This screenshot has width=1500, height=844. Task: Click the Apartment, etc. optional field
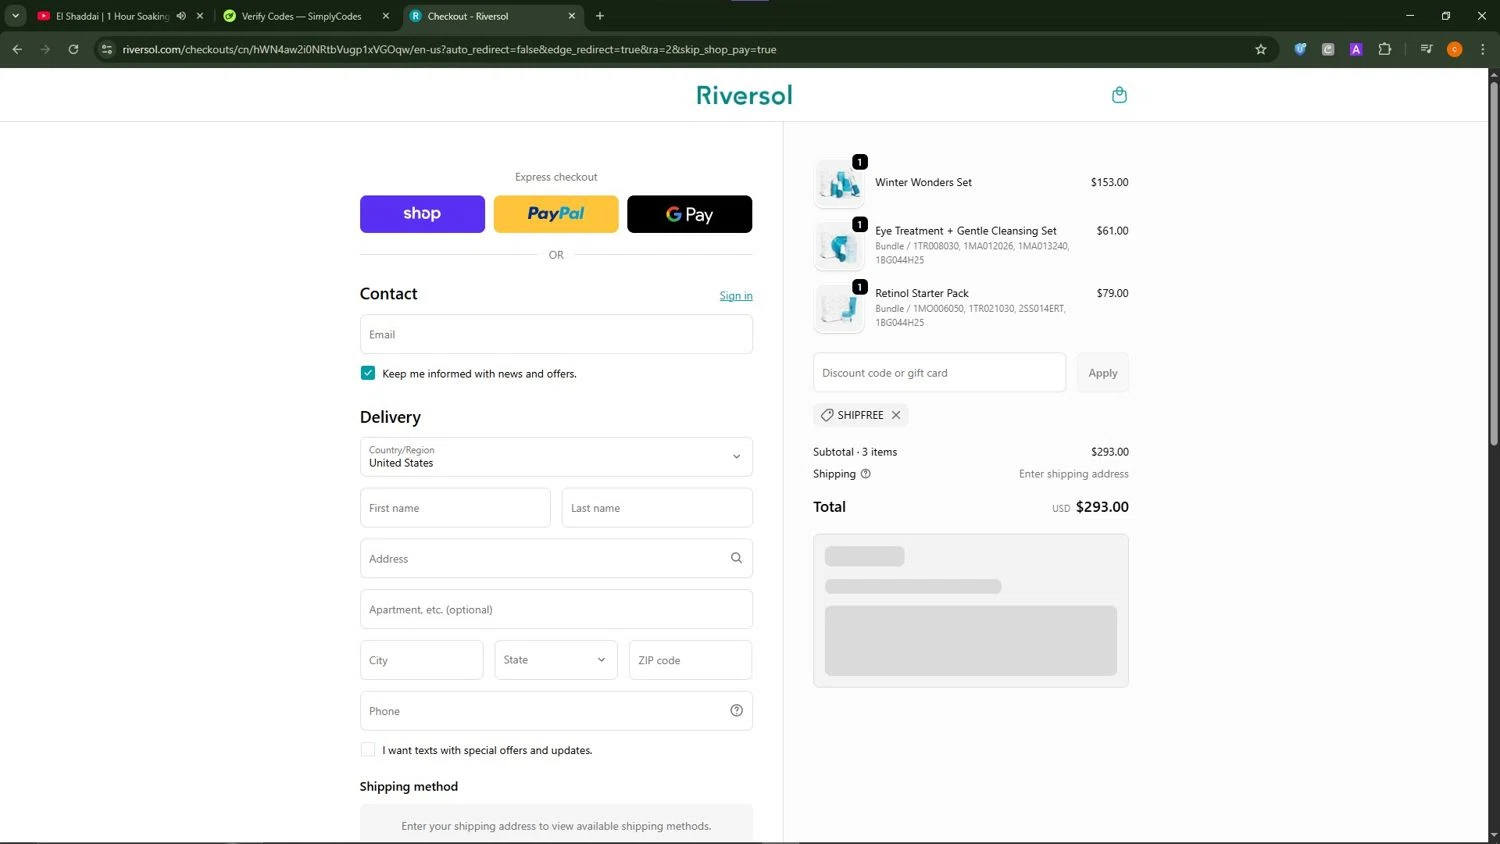tap(556, 609)
